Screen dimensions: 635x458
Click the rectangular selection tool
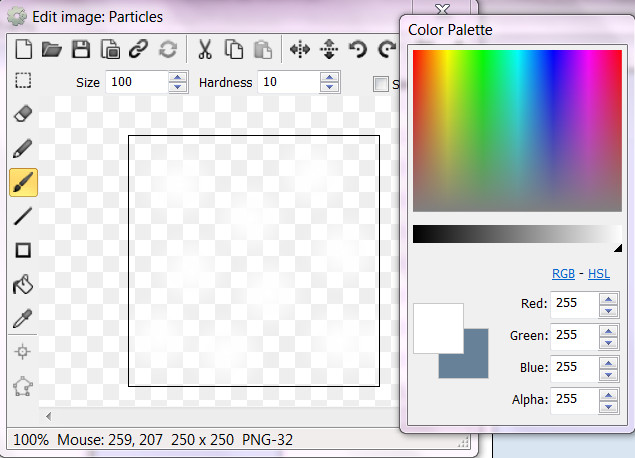tap(24, 81)
